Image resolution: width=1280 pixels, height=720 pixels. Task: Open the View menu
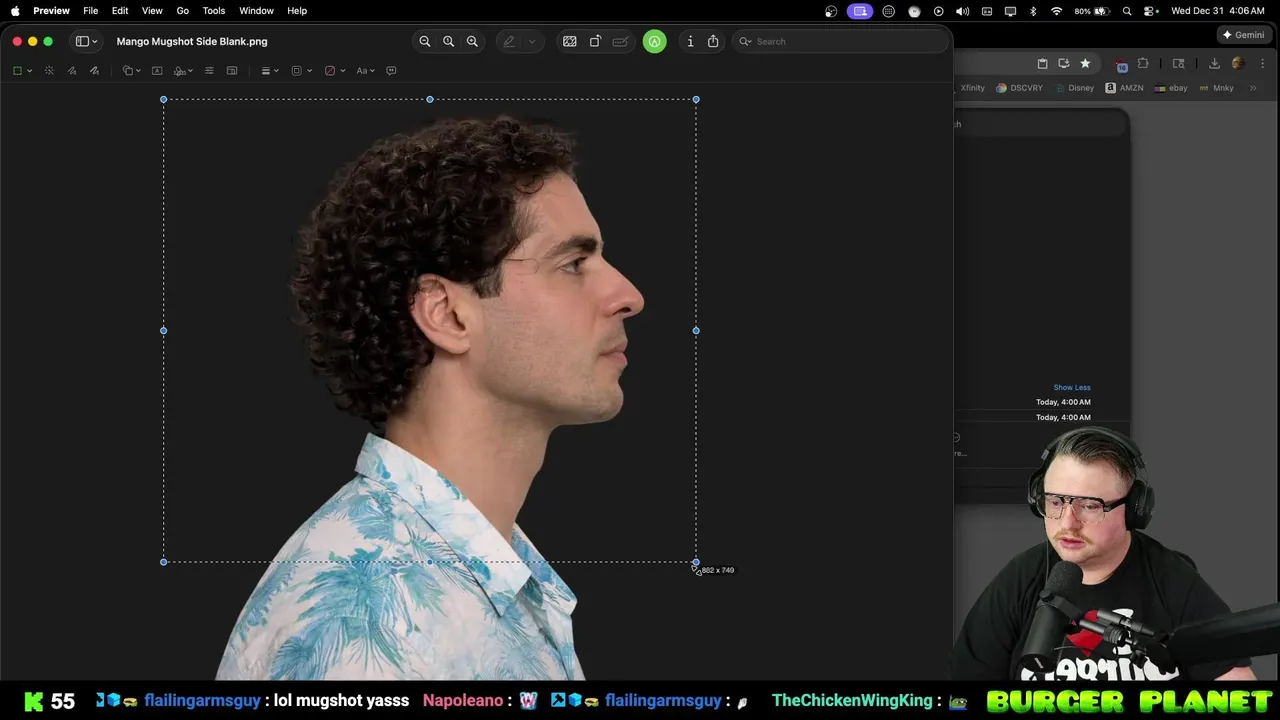point(152,11)
